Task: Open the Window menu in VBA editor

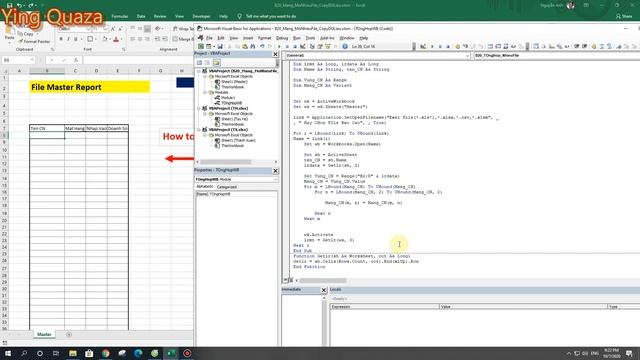Action: point(347,38)
